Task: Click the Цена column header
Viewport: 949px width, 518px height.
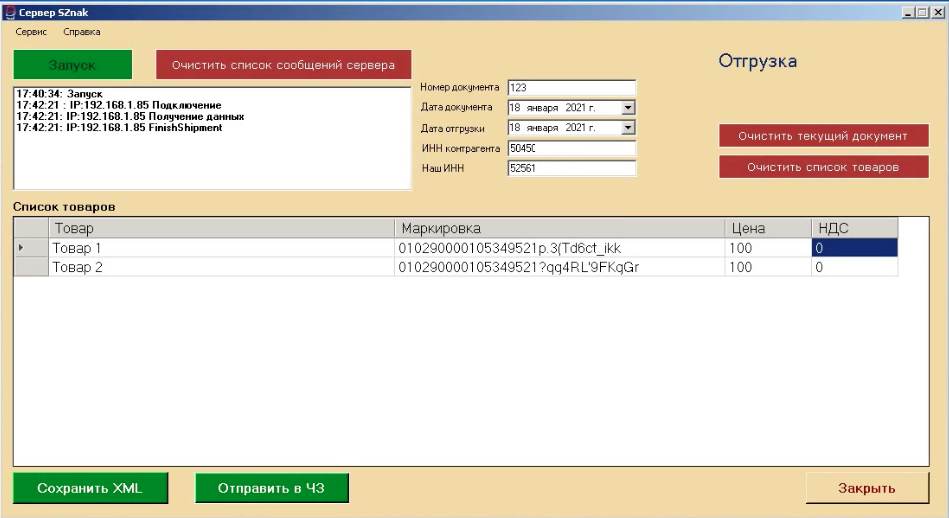Action: [x=768, y=228]
